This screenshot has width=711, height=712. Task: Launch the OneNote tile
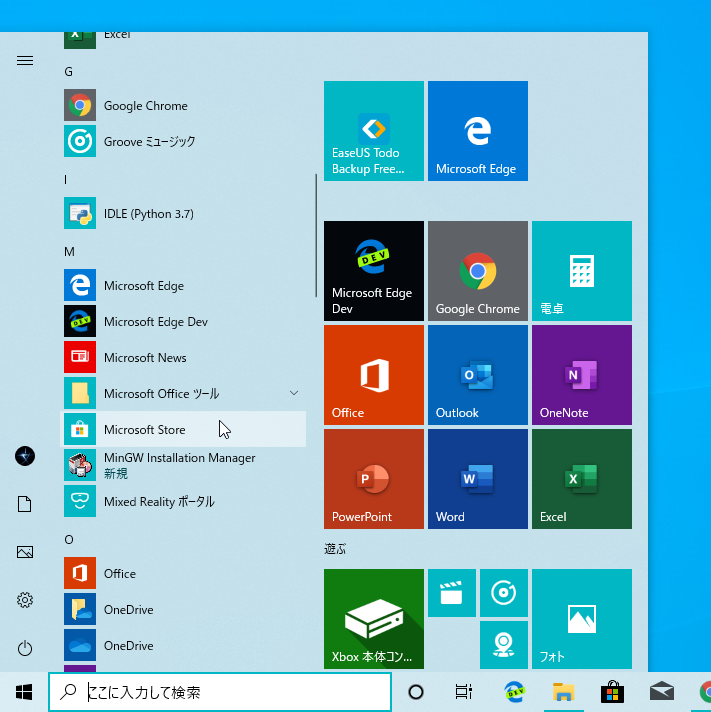(x=582, y=375)
